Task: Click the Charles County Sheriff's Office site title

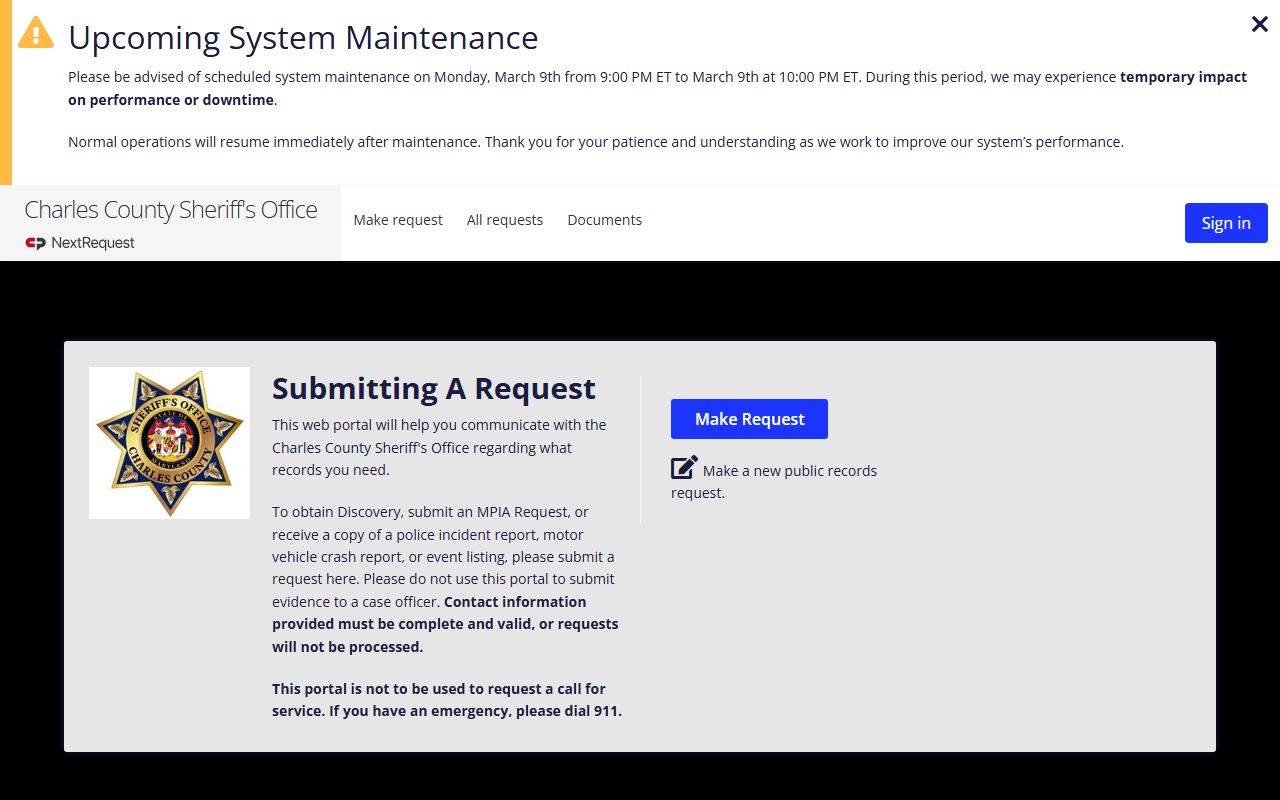Action: click(170, 210)
